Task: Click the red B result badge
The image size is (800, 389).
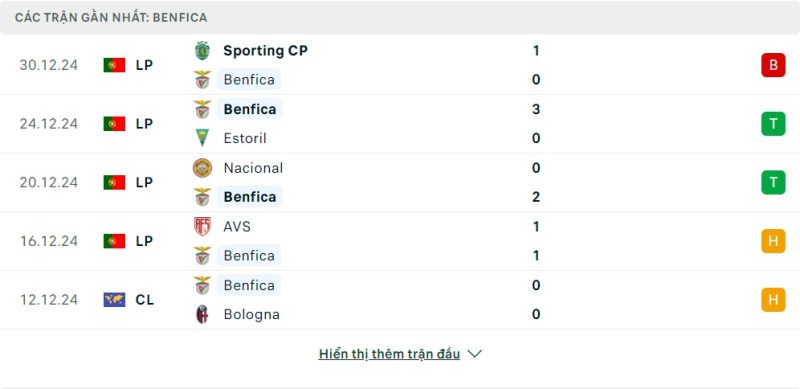Action: tap(773, 65)
